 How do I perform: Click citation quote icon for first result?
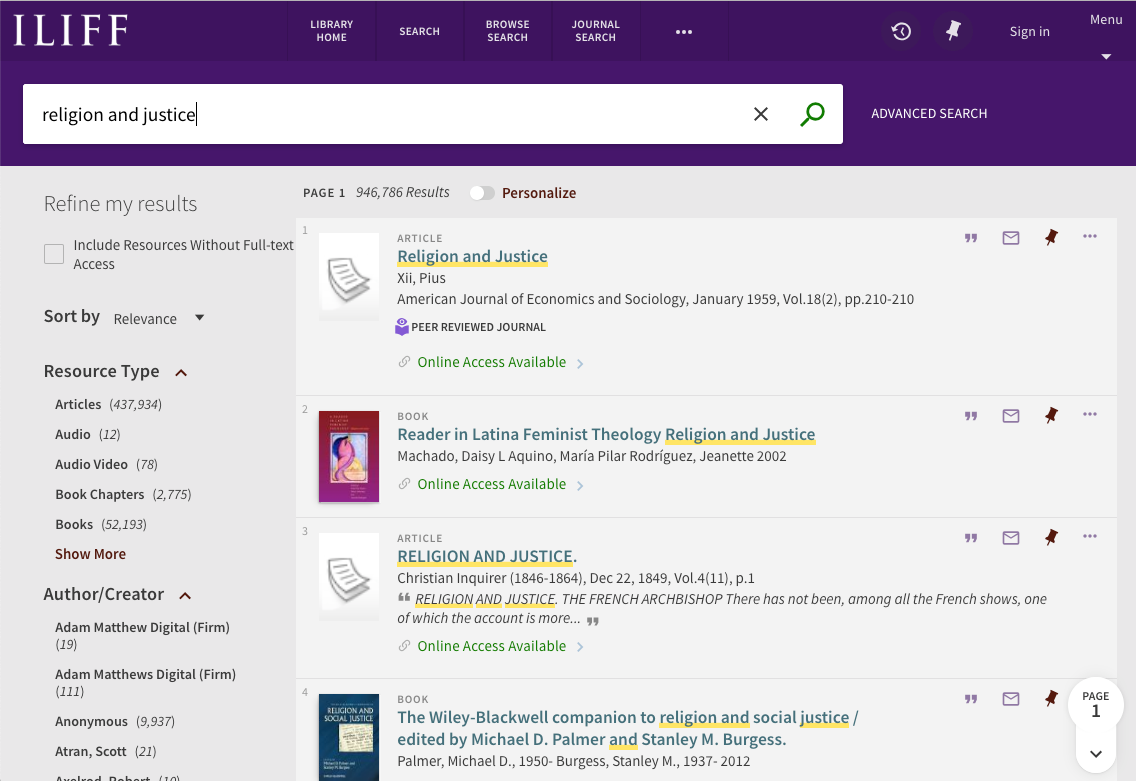pos(970,238)
